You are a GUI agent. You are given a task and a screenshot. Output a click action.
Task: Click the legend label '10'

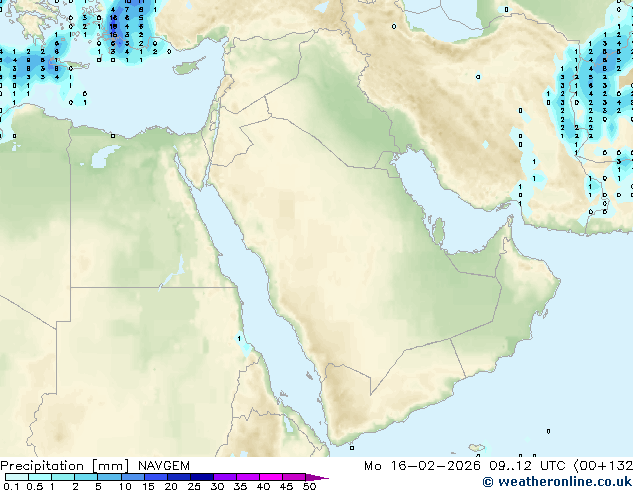[125, 486]
